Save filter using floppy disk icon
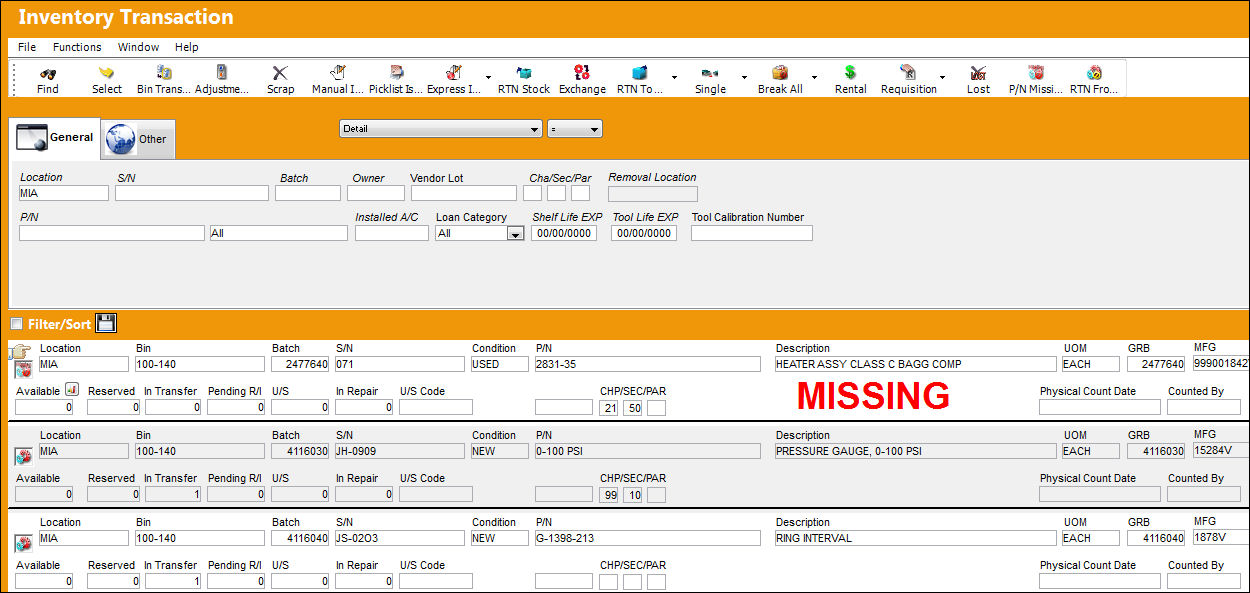 [107, 323]
